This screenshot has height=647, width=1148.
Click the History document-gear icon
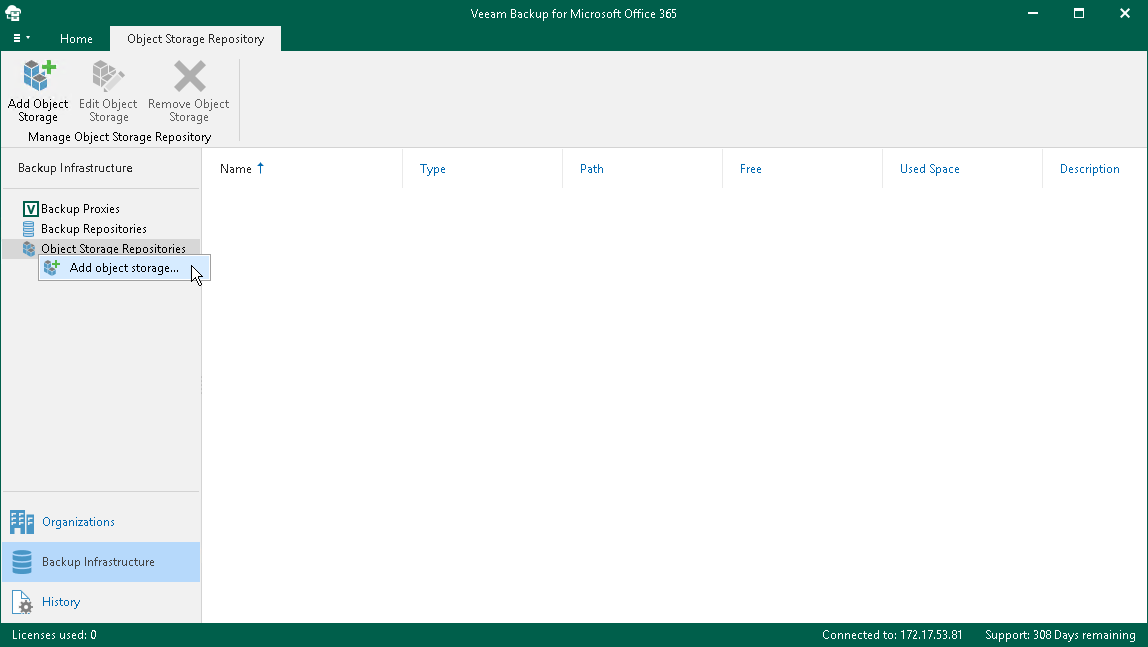(x=22, y=602)
